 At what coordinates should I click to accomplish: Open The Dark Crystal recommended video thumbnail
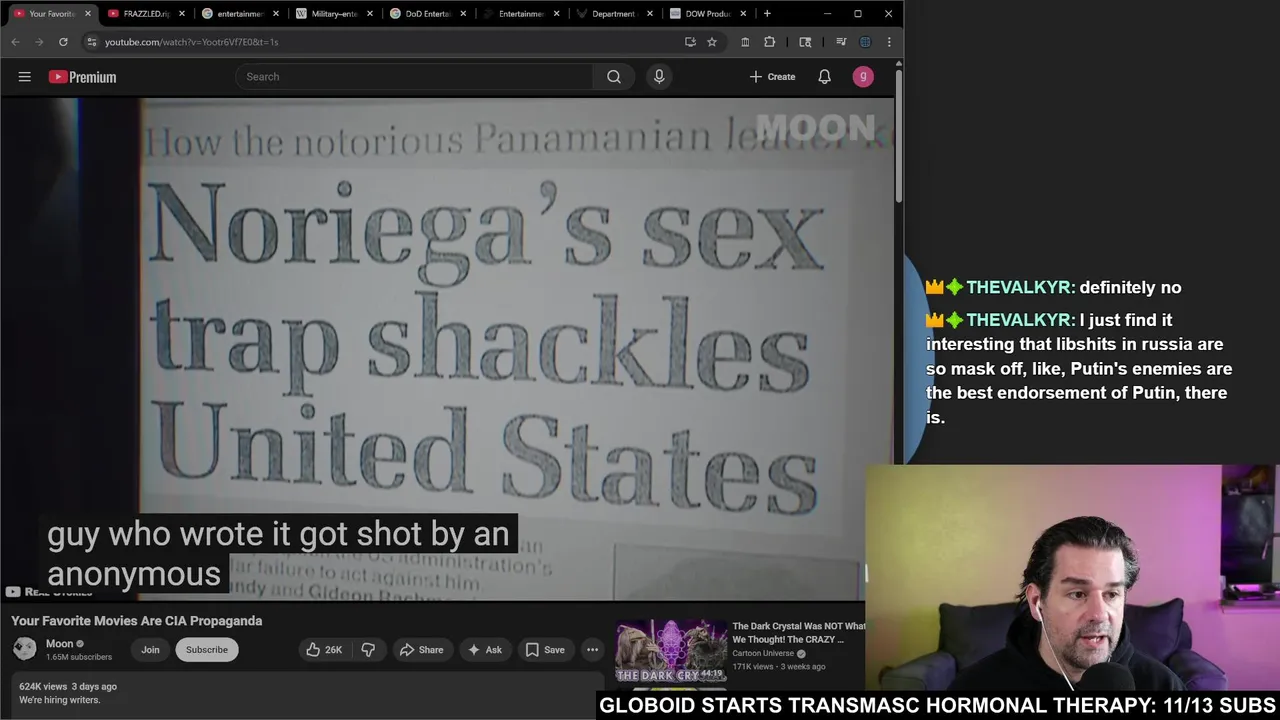(x=671, y=651)
